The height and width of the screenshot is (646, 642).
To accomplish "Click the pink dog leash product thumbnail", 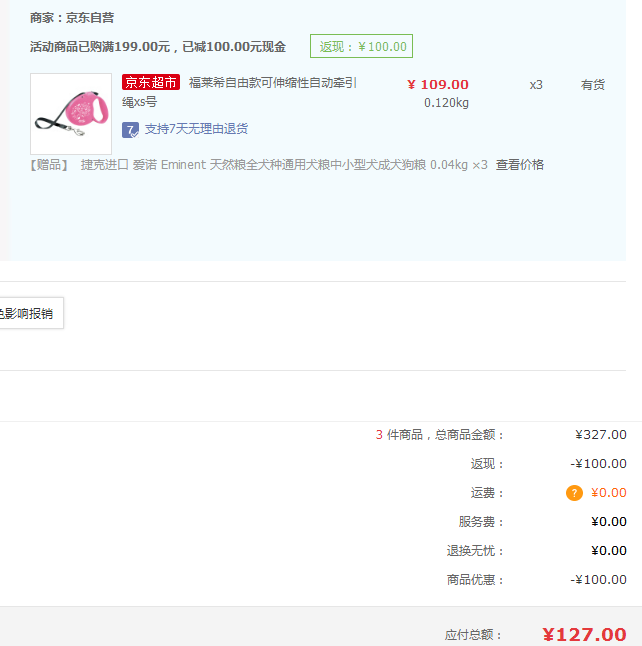I will [x=71, y=114].
